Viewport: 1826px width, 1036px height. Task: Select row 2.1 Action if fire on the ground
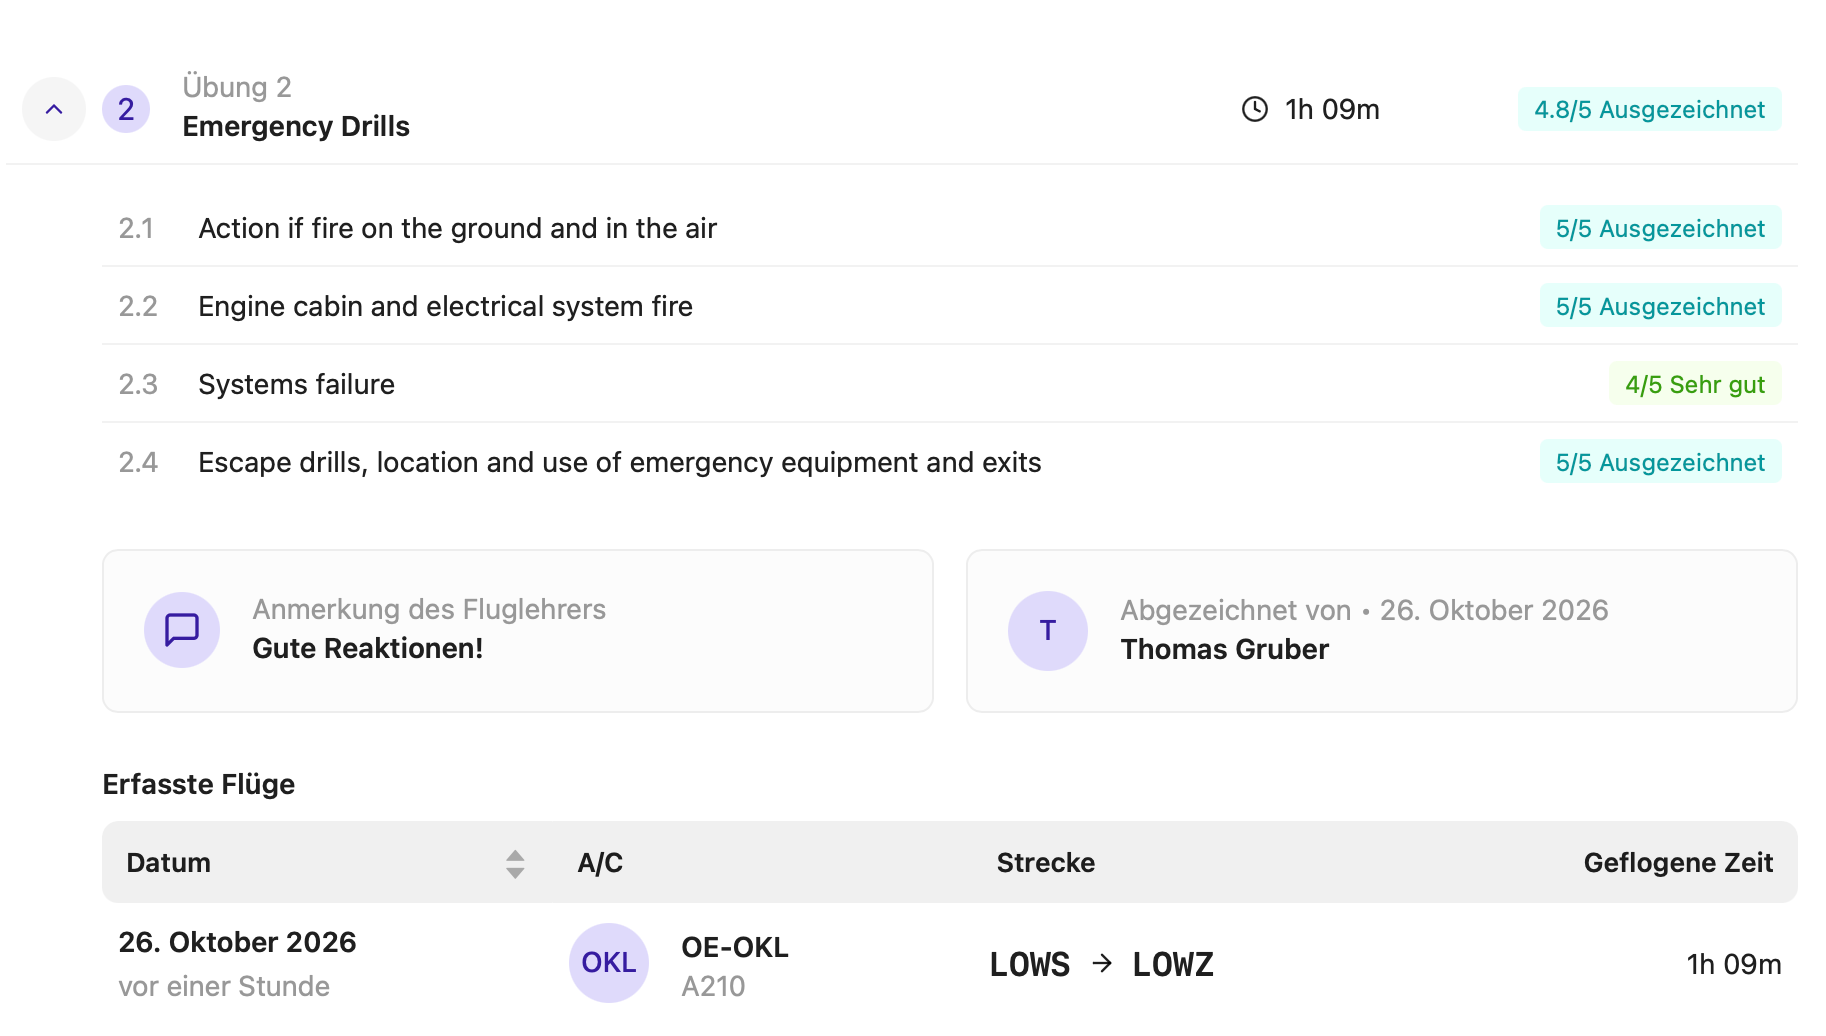coord(949,228)
